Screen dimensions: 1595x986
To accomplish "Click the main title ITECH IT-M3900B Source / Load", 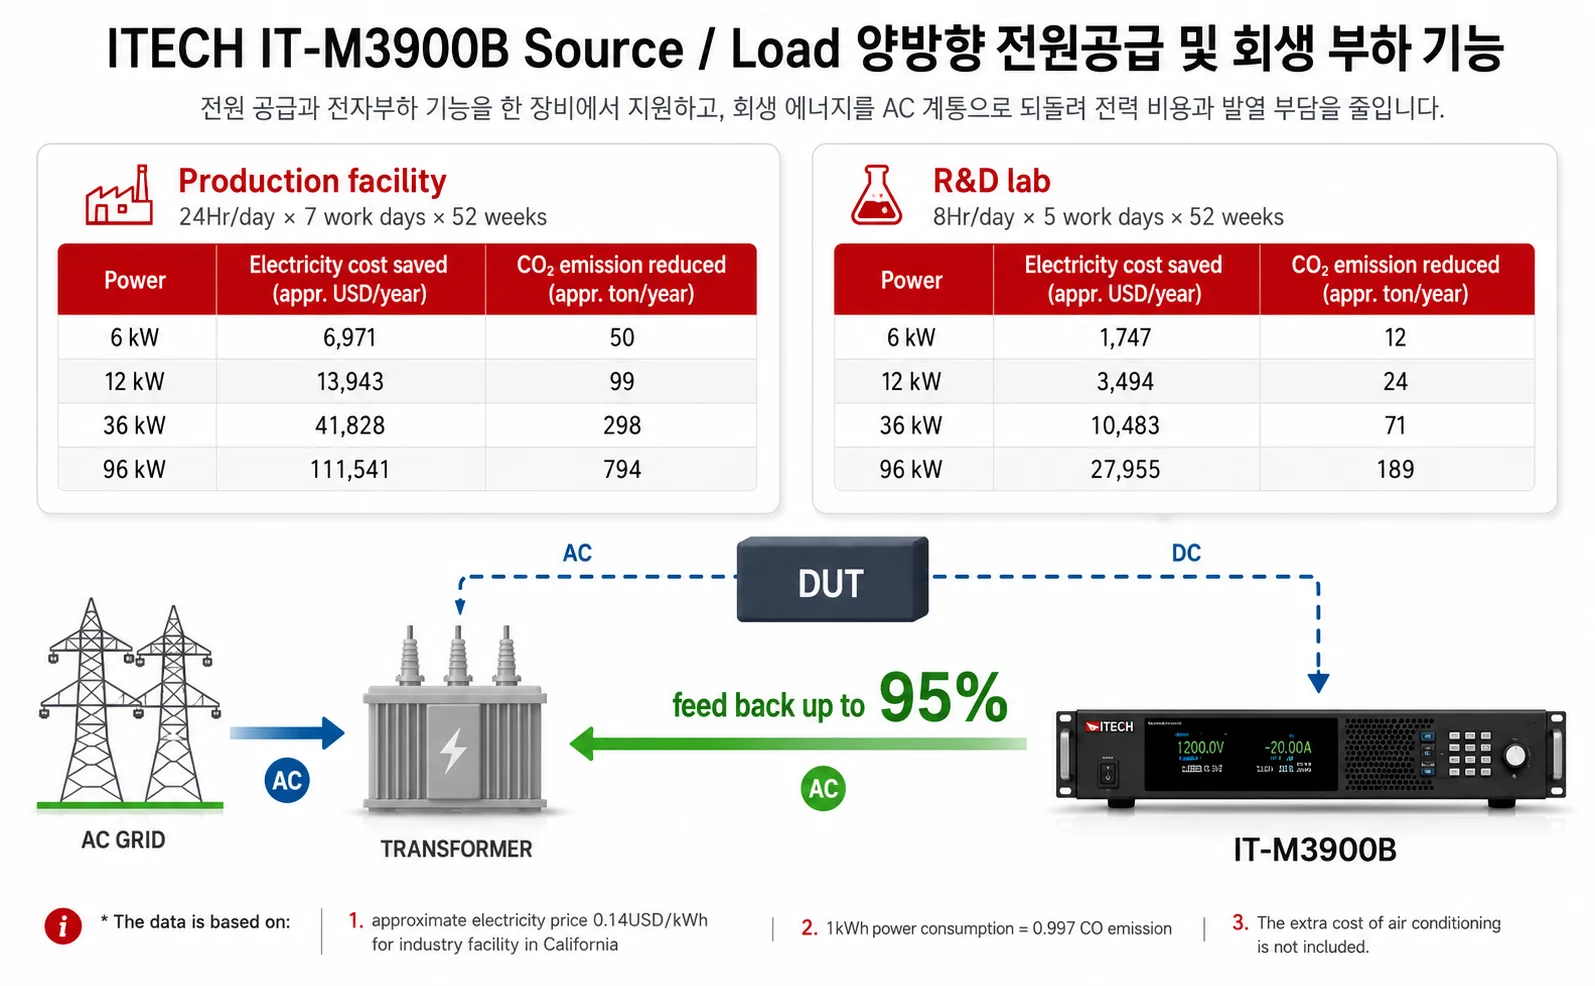I will [805, 48].
